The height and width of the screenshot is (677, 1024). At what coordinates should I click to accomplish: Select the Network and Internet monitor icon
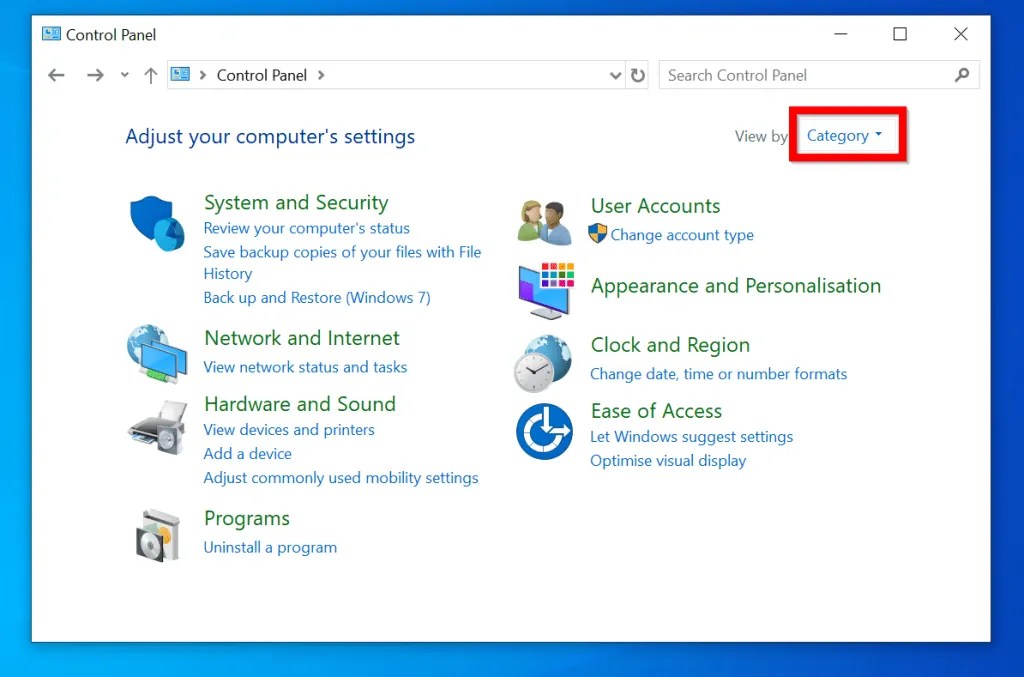point(157,354)
